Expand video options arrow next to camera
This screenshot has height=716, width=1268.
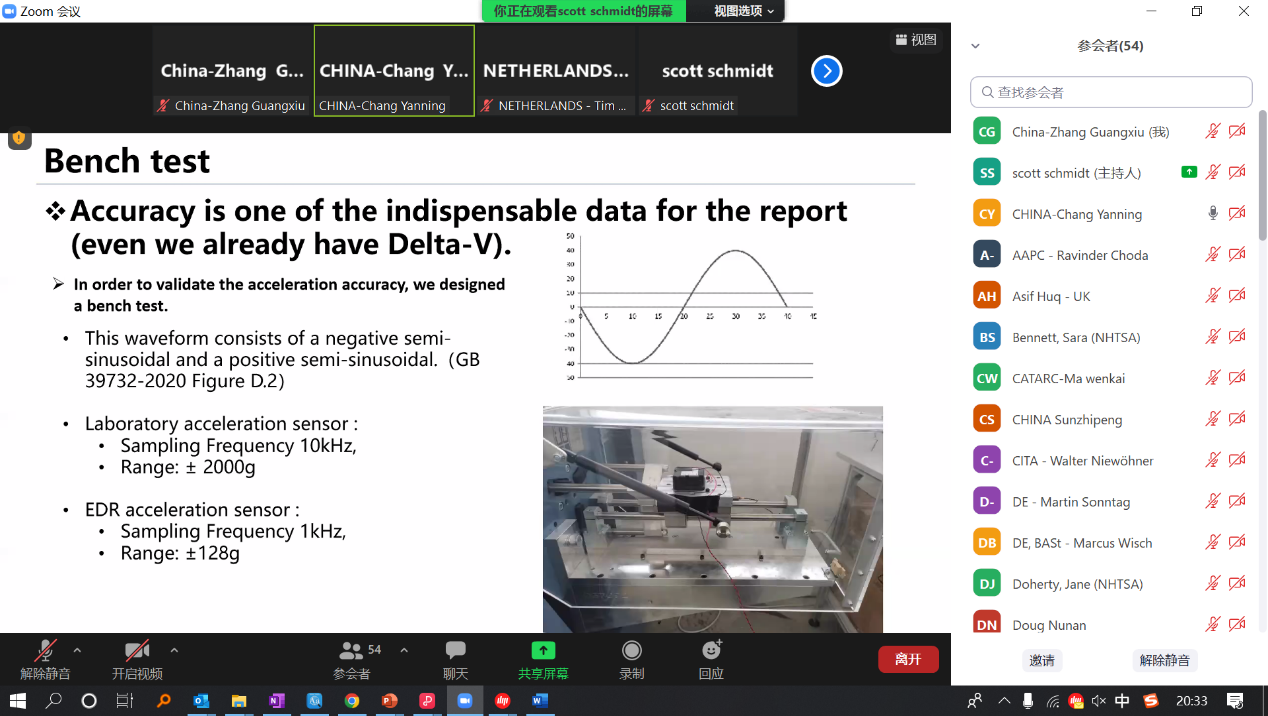(174, 650)
